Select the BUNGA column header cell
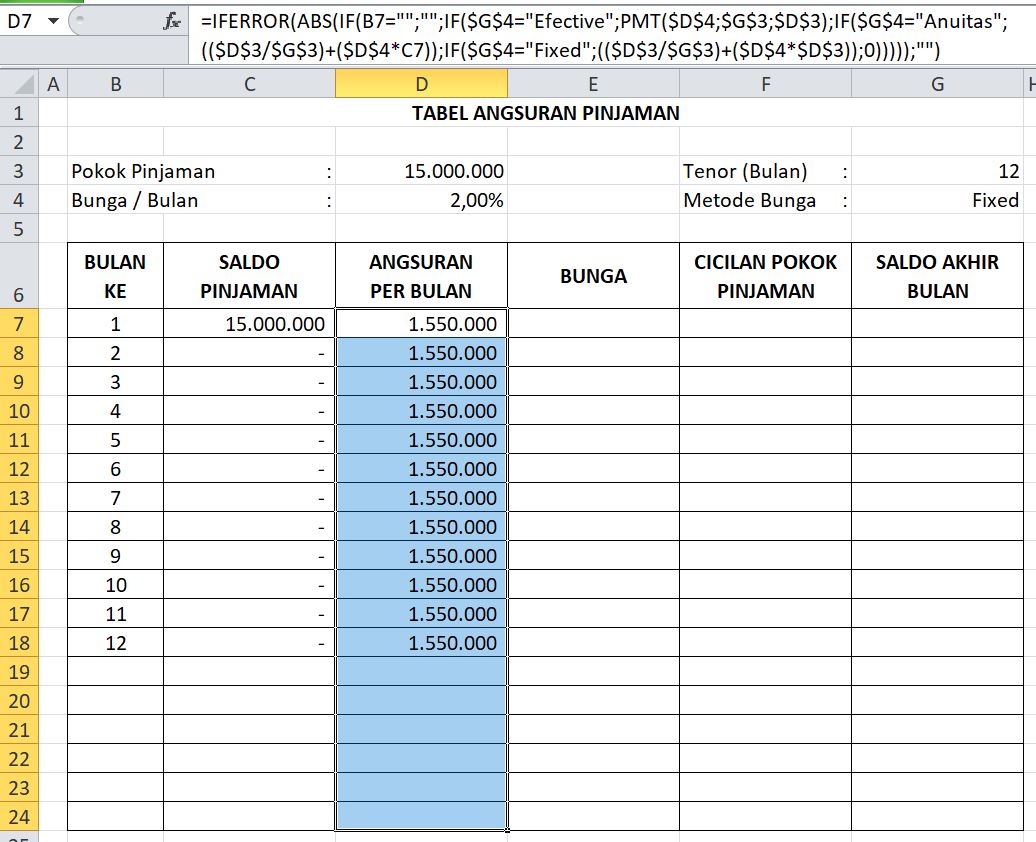The height and width of the screenshot is (842, 1036). point(594,276)
